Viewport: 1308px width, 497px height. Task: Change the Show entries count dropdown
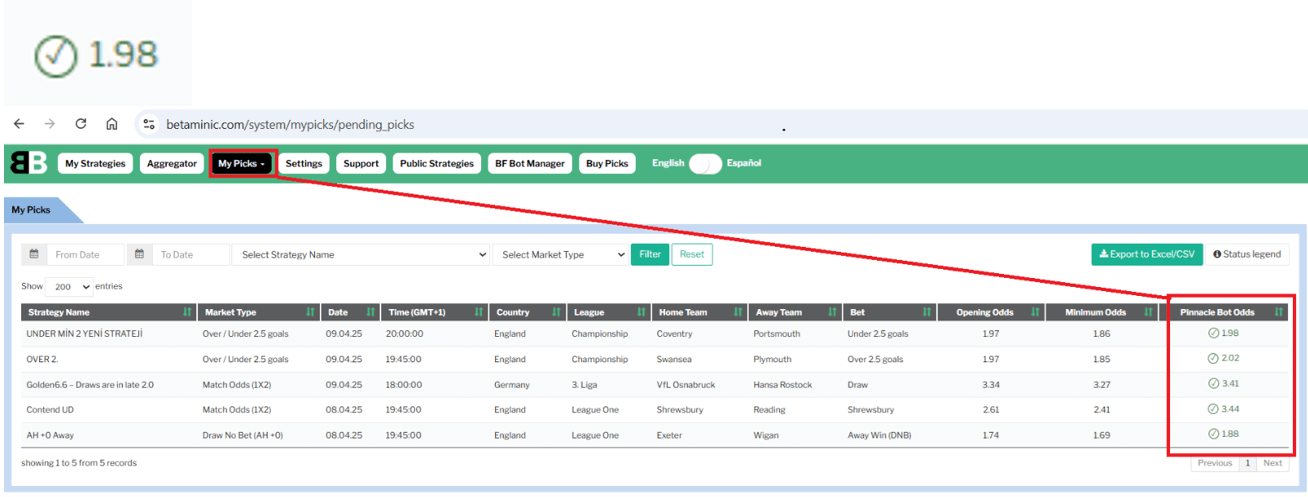click(x=69, y=287)
